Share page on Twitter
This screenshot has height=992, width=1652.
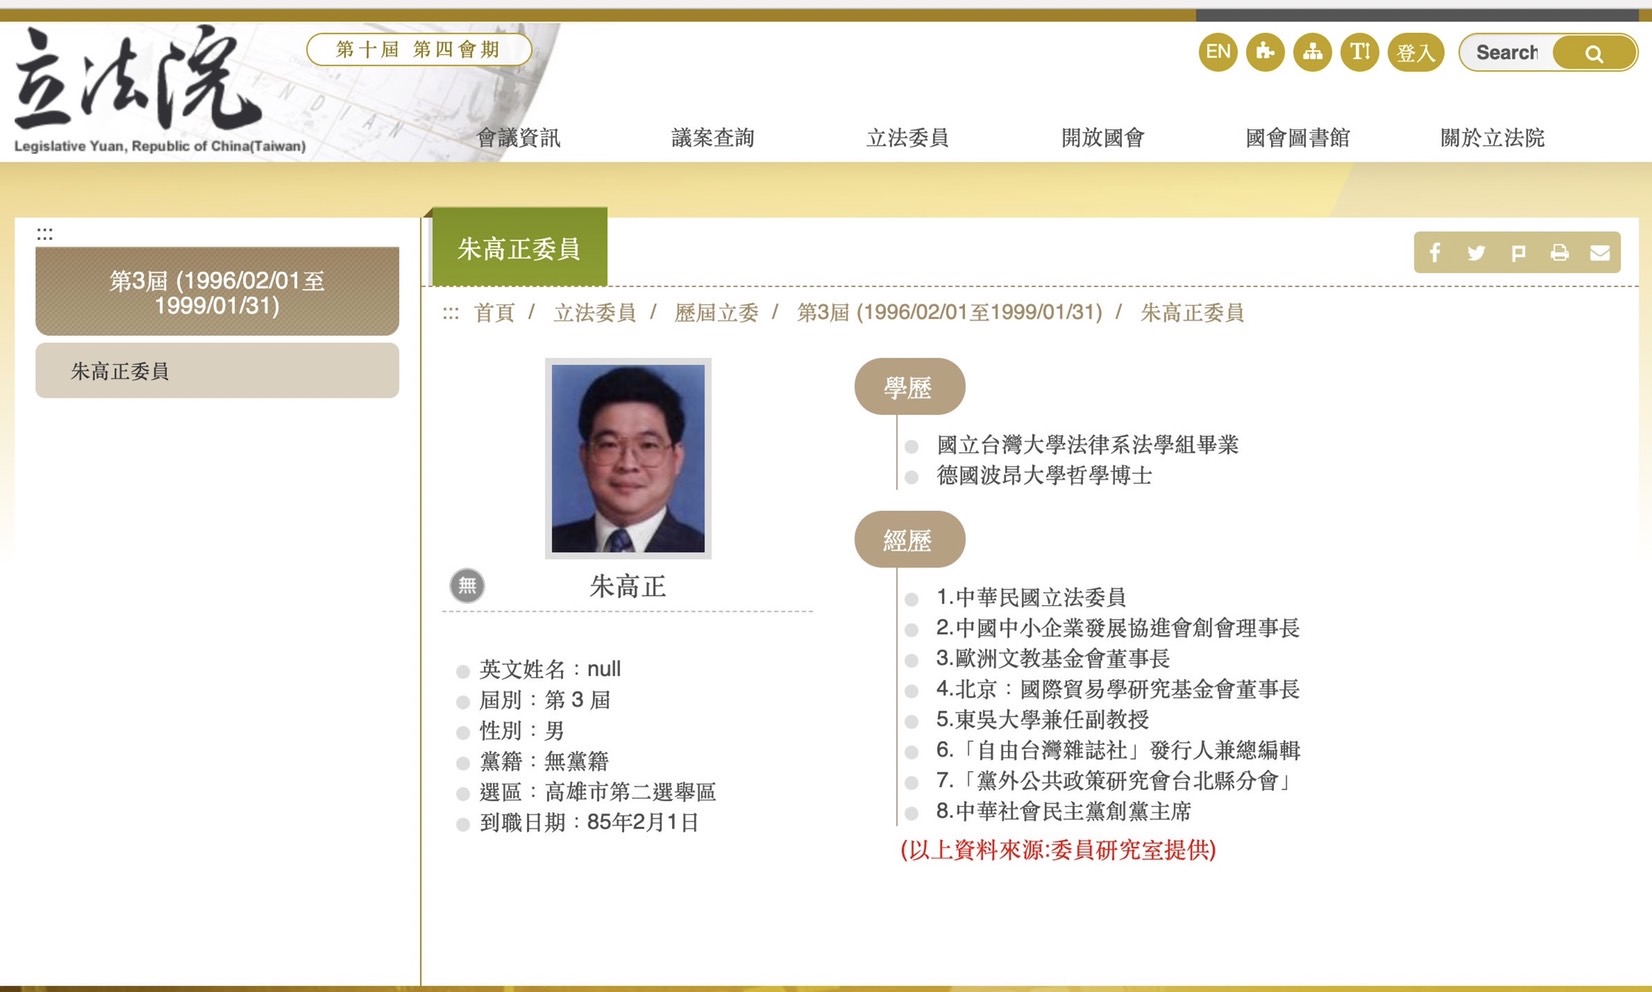[x=1476, y=253]
